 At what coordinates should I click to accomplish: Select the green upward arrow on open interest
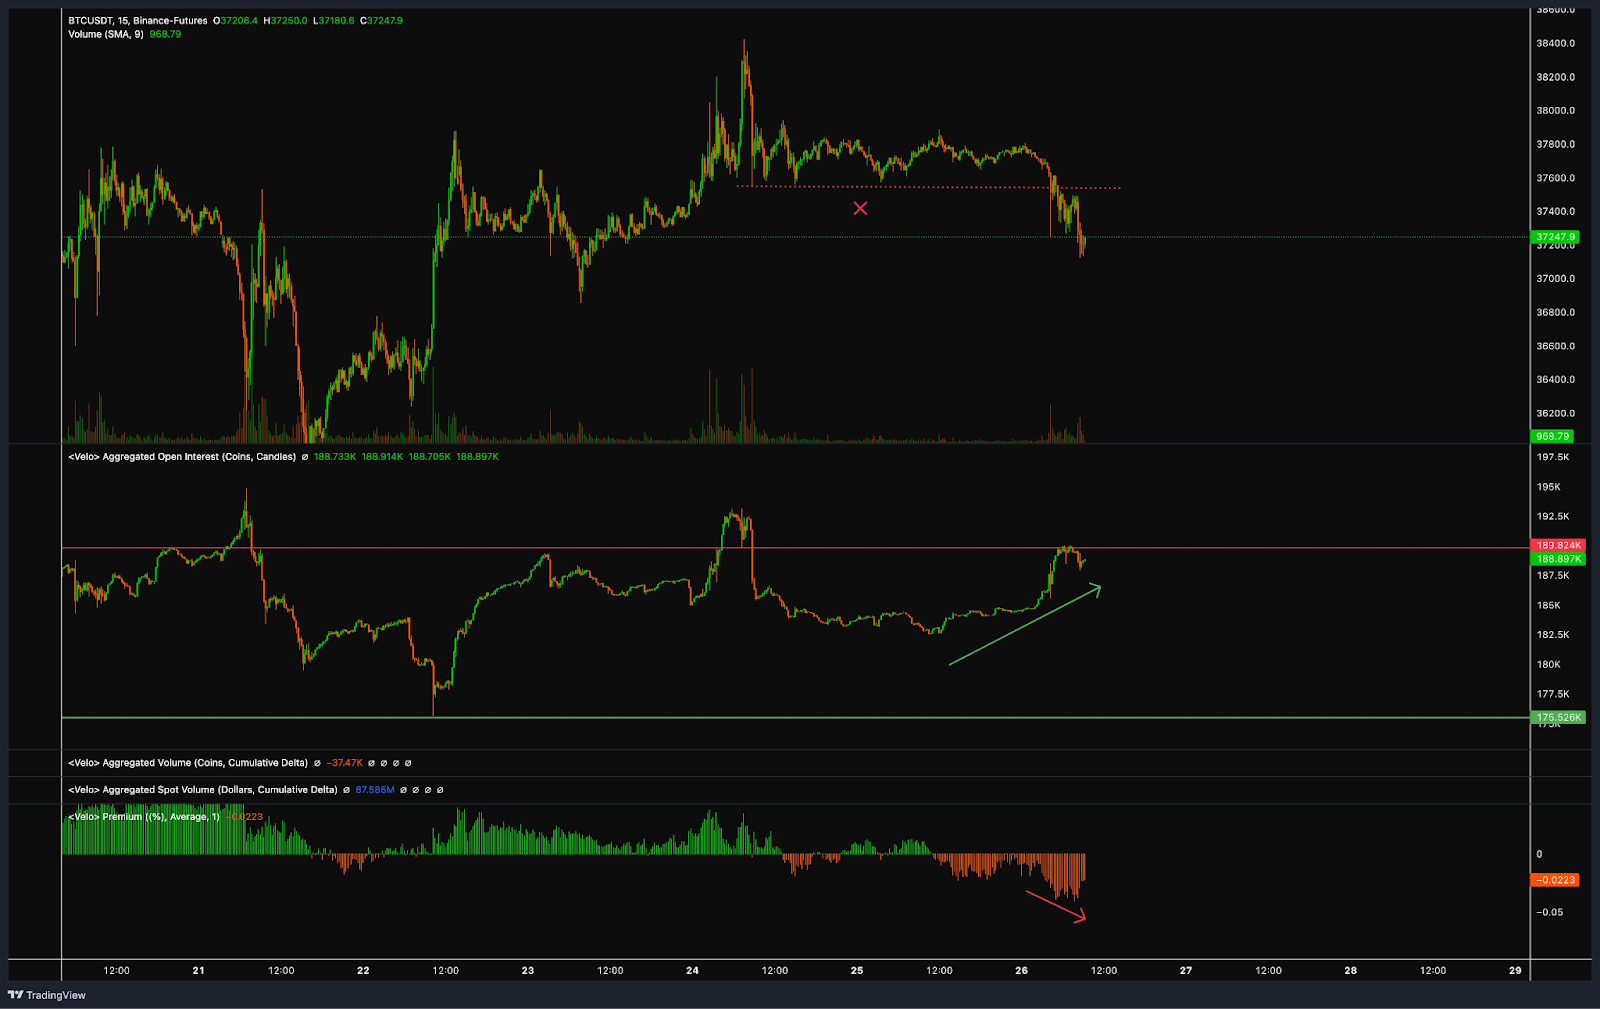point(1025,625)
